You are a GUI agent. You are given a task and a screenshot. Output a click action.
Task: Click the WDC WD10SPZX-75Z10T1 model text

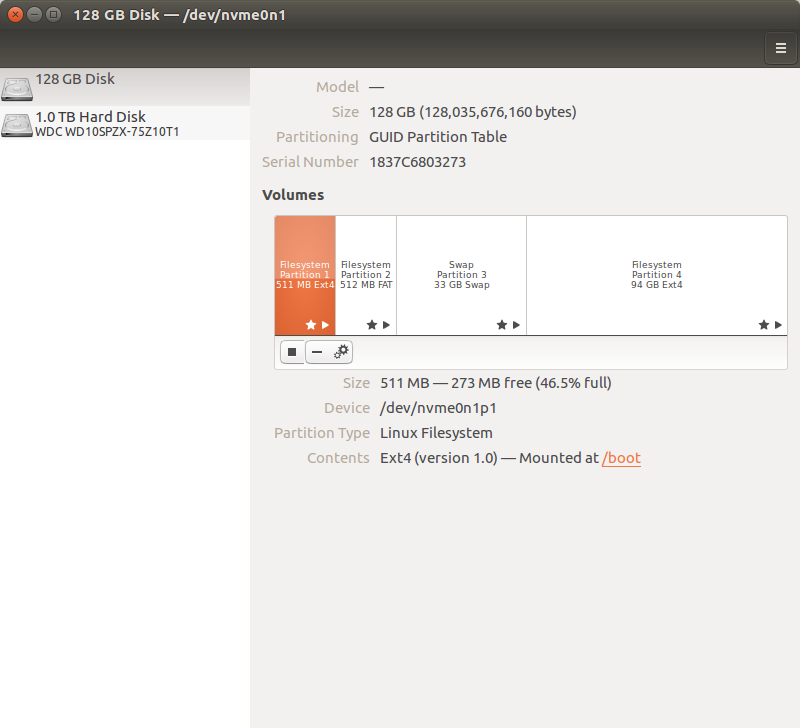(x=107, y=132)
